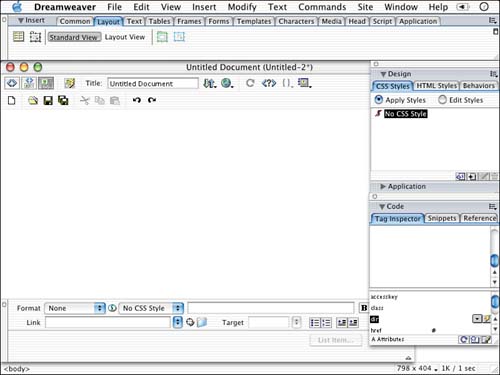The width and height of the screenshot is (500, 375).
Task: Click the Browse for File folder icon
Action: (x=202, y=322)
